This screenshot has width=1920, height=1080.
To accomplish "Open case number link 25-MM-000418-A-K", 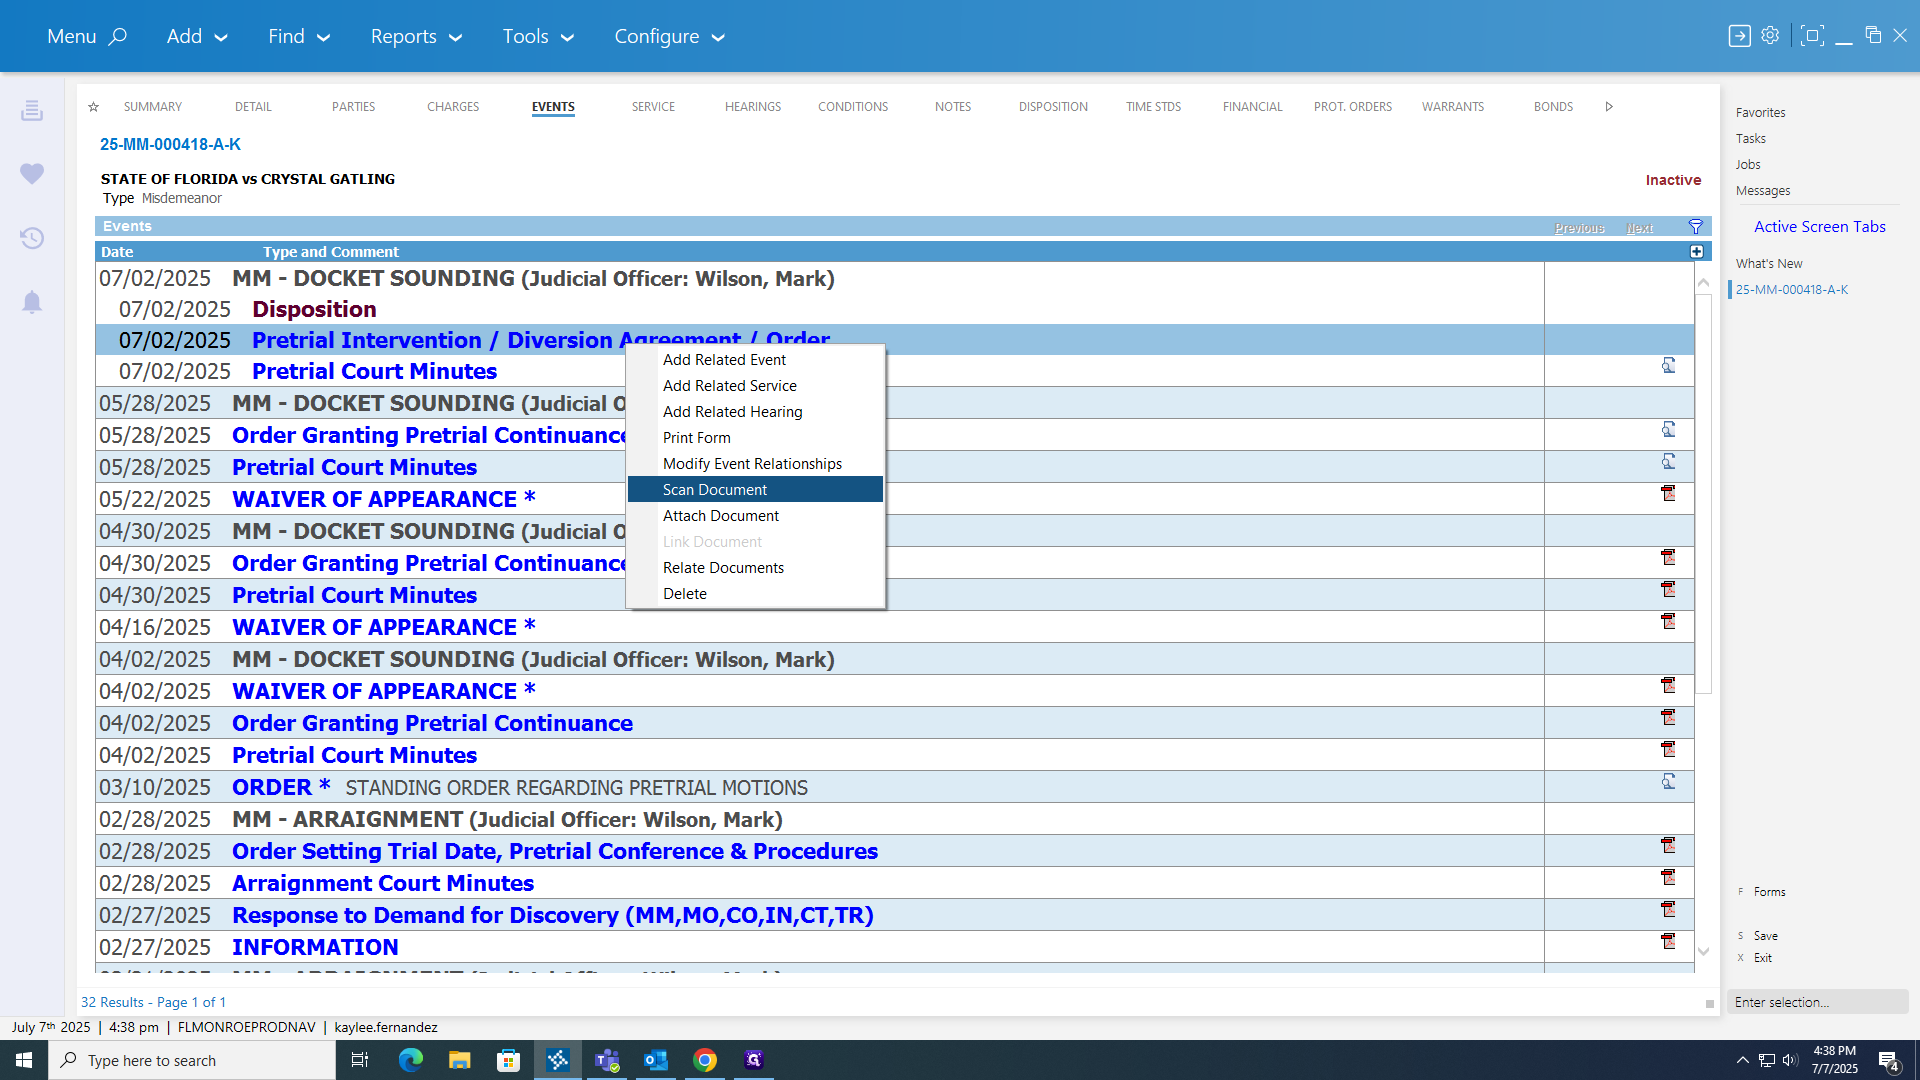I will pos(170,144).
